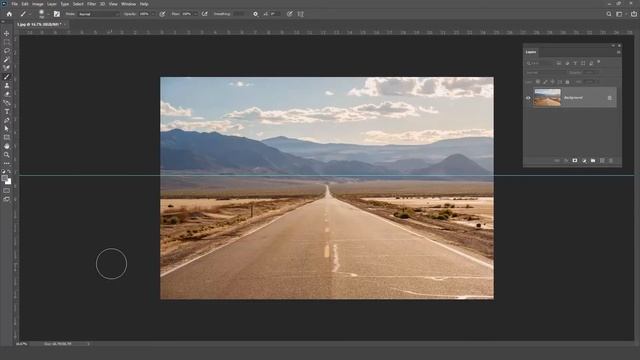The width and height of the screenshot is (640, 360).
Task: Open the tool preset picker arrow
Action: (30, 14)
